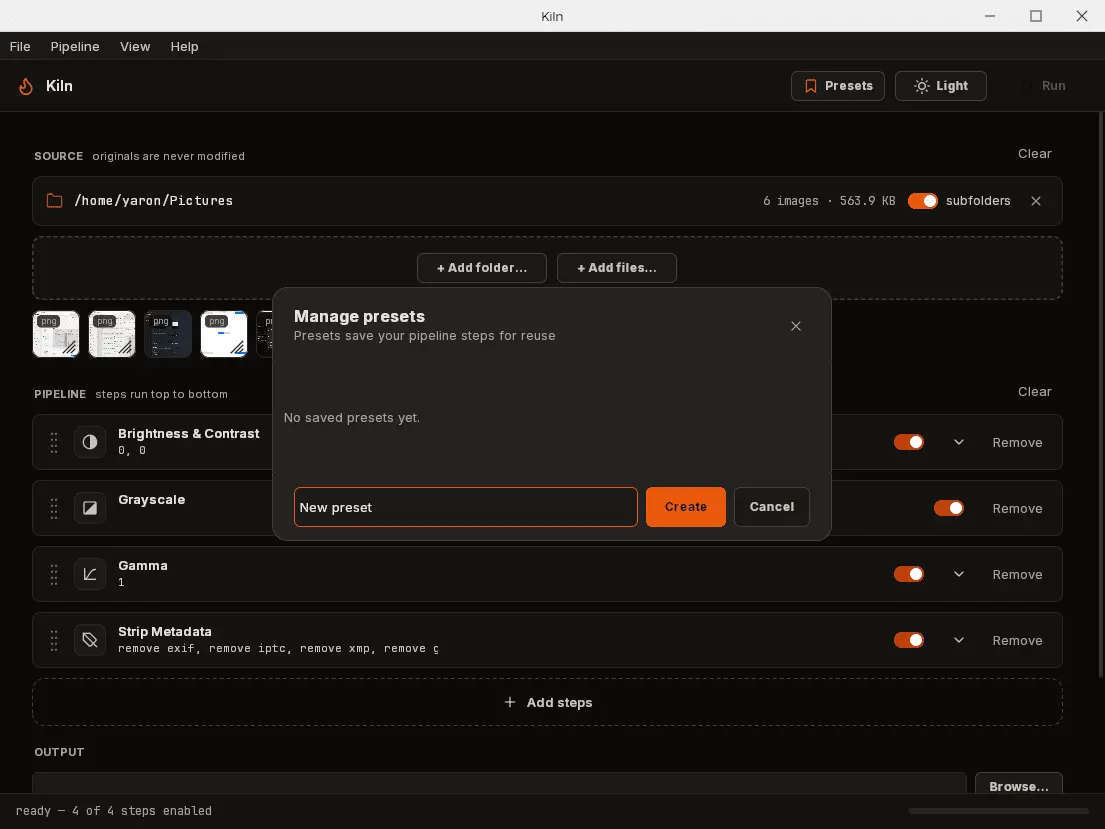The height and width of the screenshot is (829, 1105).
Task: Clear the source list
Action: tap(1035, 154)
